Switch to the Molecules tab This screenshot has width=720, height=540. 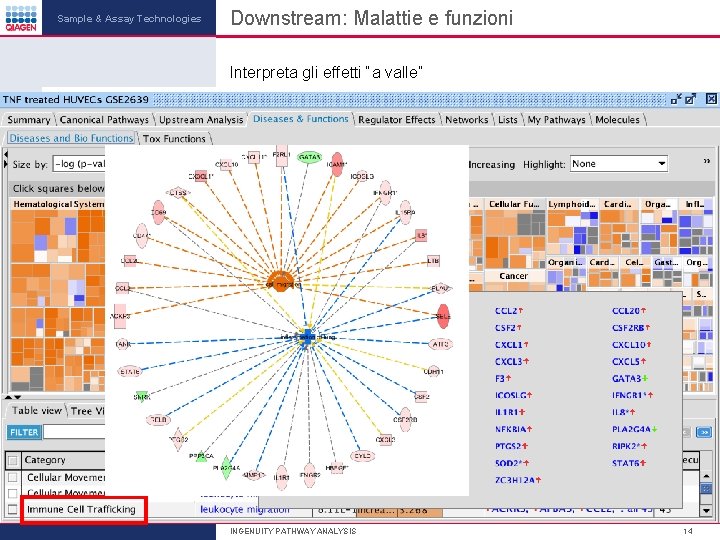(618, 120)
